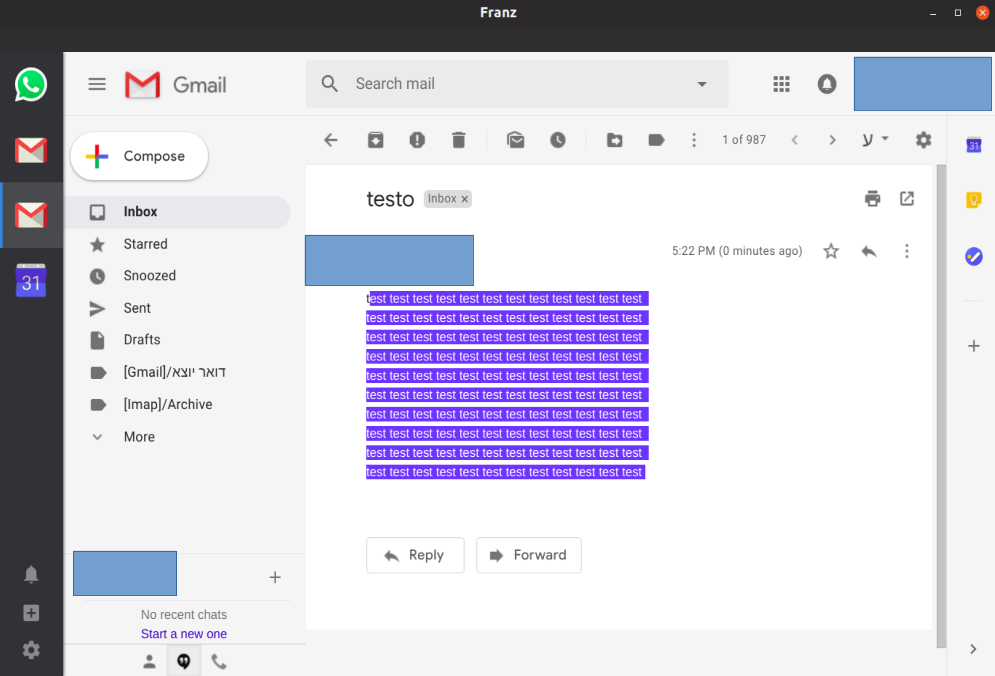Switch to the first Gmail service icon
Screen dimensions: 995x676
[x=30, y=150]
